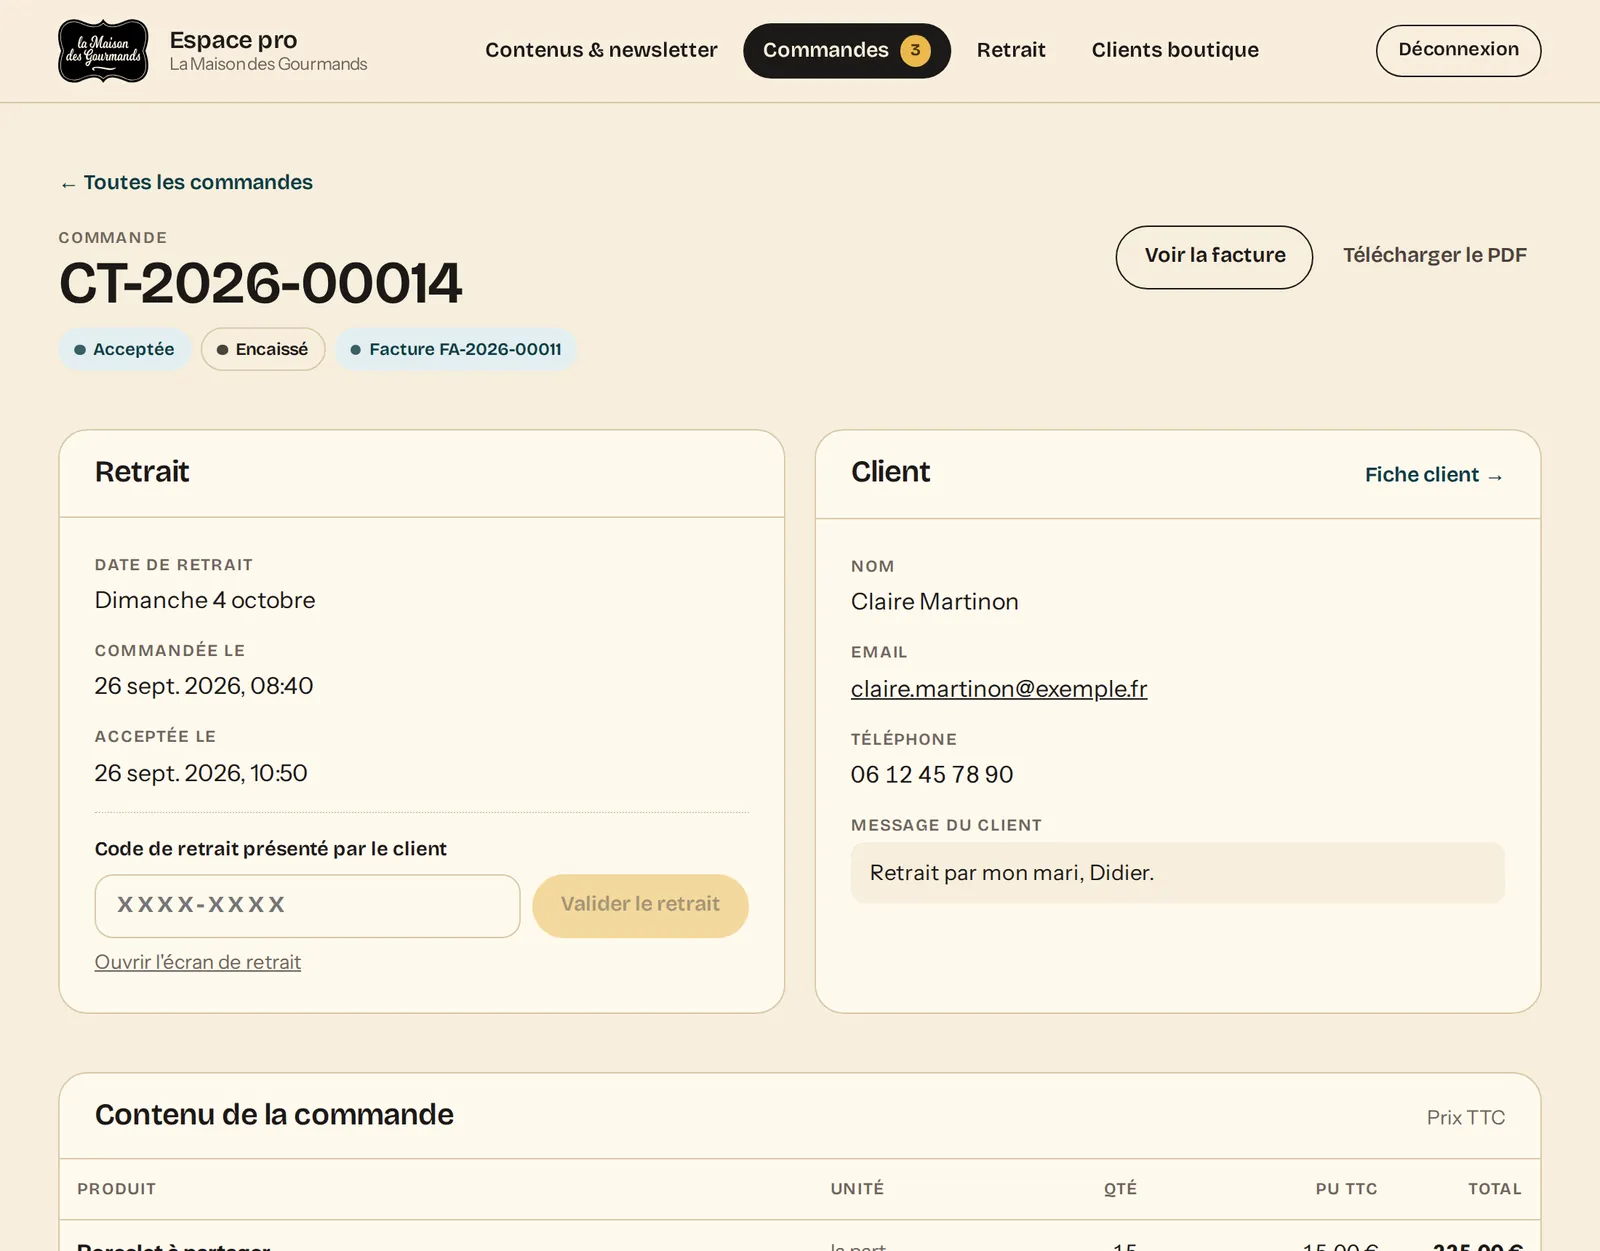The image size is (1600, 1251).
Task: Open Contenus & newsletter menu
Action: pos(601,50)
